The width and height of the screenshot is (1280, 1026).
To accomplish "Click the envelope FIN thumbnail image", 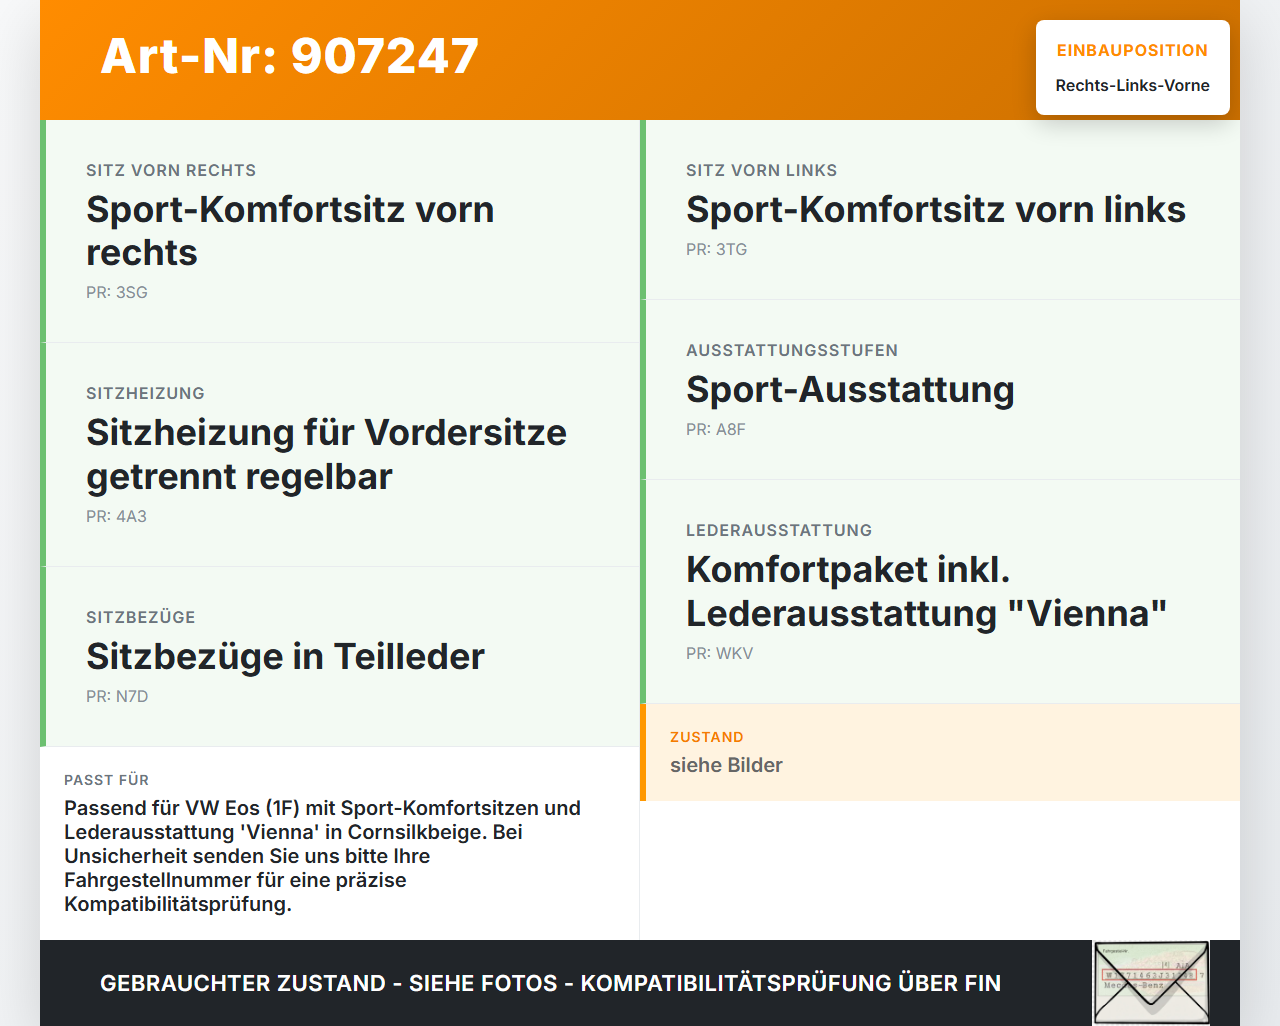I will 1151,983.
